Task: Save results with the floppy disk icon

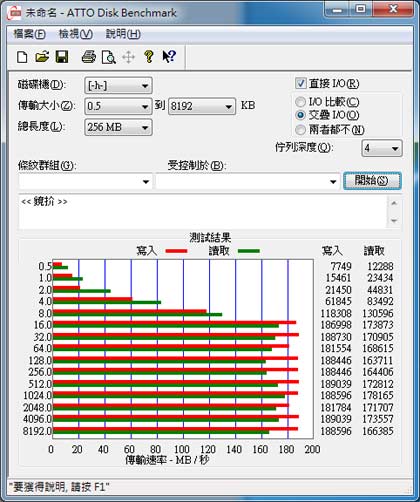Action: click(x=62, y=57)
